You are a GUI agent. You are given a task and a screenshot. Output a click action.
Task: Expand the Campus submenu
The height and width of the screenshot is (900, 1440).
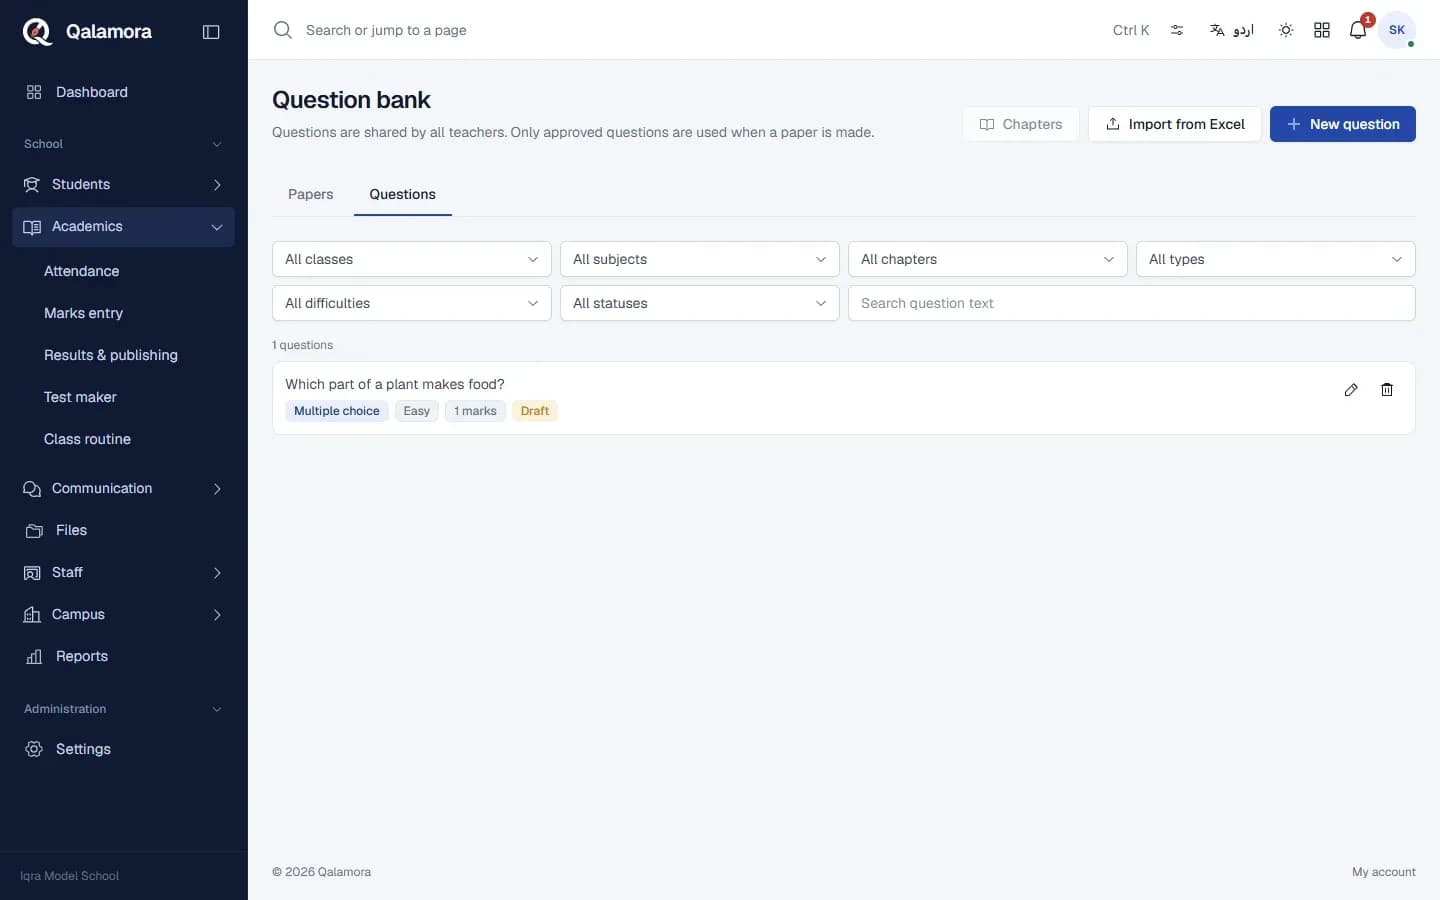[x=124, y=614]
